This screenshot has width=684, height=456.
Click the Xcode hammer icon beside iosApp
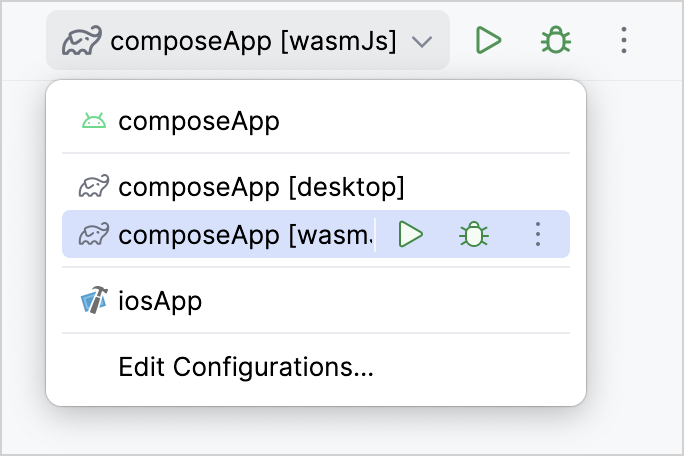tap(94, 300)
